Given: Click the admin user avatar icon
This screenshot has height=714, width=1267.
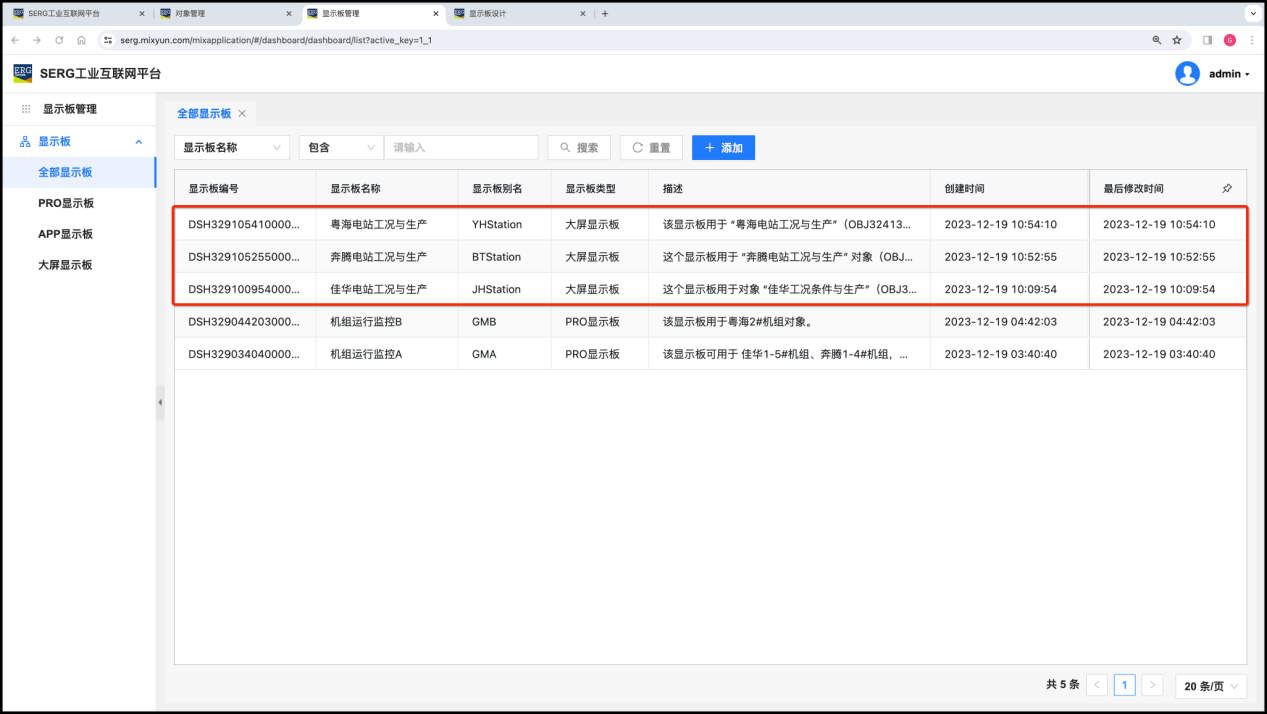Looking at the screenshot, I should tap(1187, 74).
